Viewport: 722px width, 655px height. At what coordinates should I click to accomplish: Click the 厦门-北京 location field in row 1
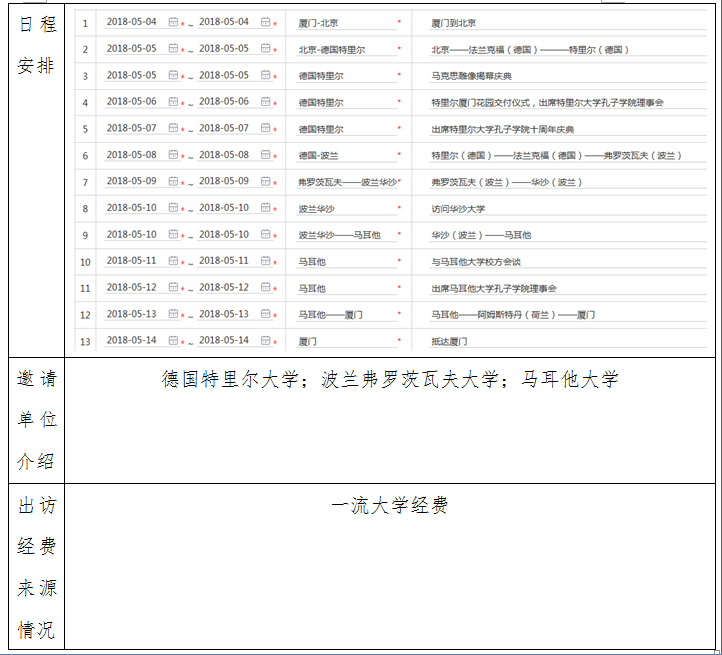coord(345,22)
